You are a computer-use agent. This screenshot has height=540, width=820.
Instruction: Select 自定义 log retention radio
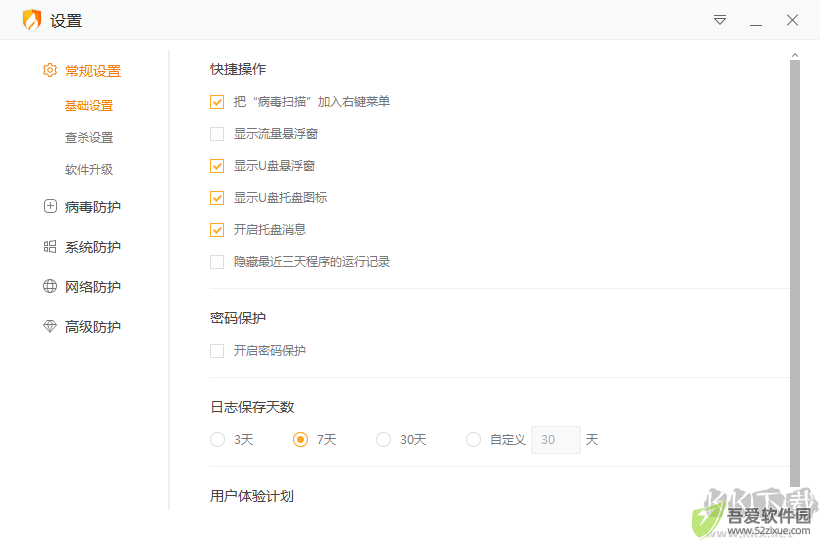pos(473,440)
